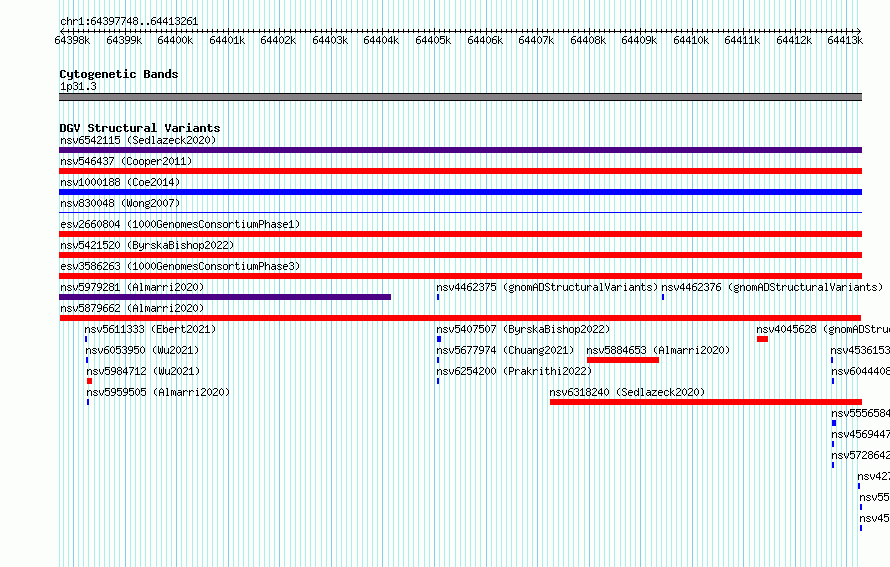890x567 pixels.
Task: Click the nsv4045628 gnomAD label
Action: [x=823, y=329]
